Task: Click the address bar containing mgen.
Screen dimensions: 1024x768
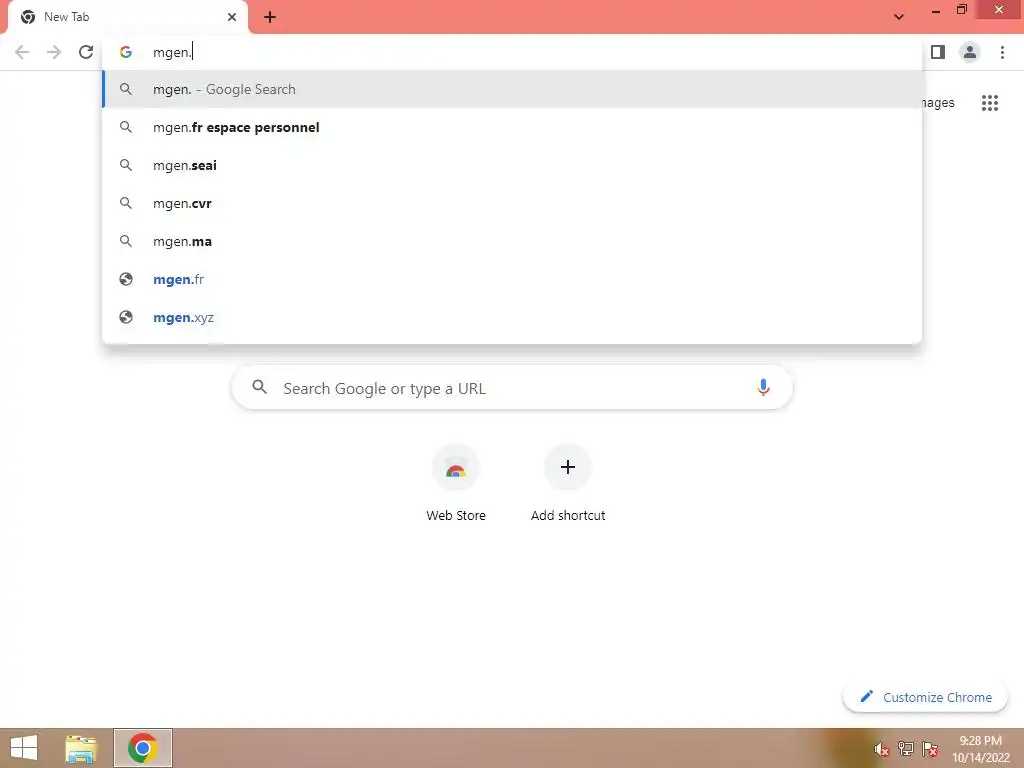Action: tap(512, 52)
